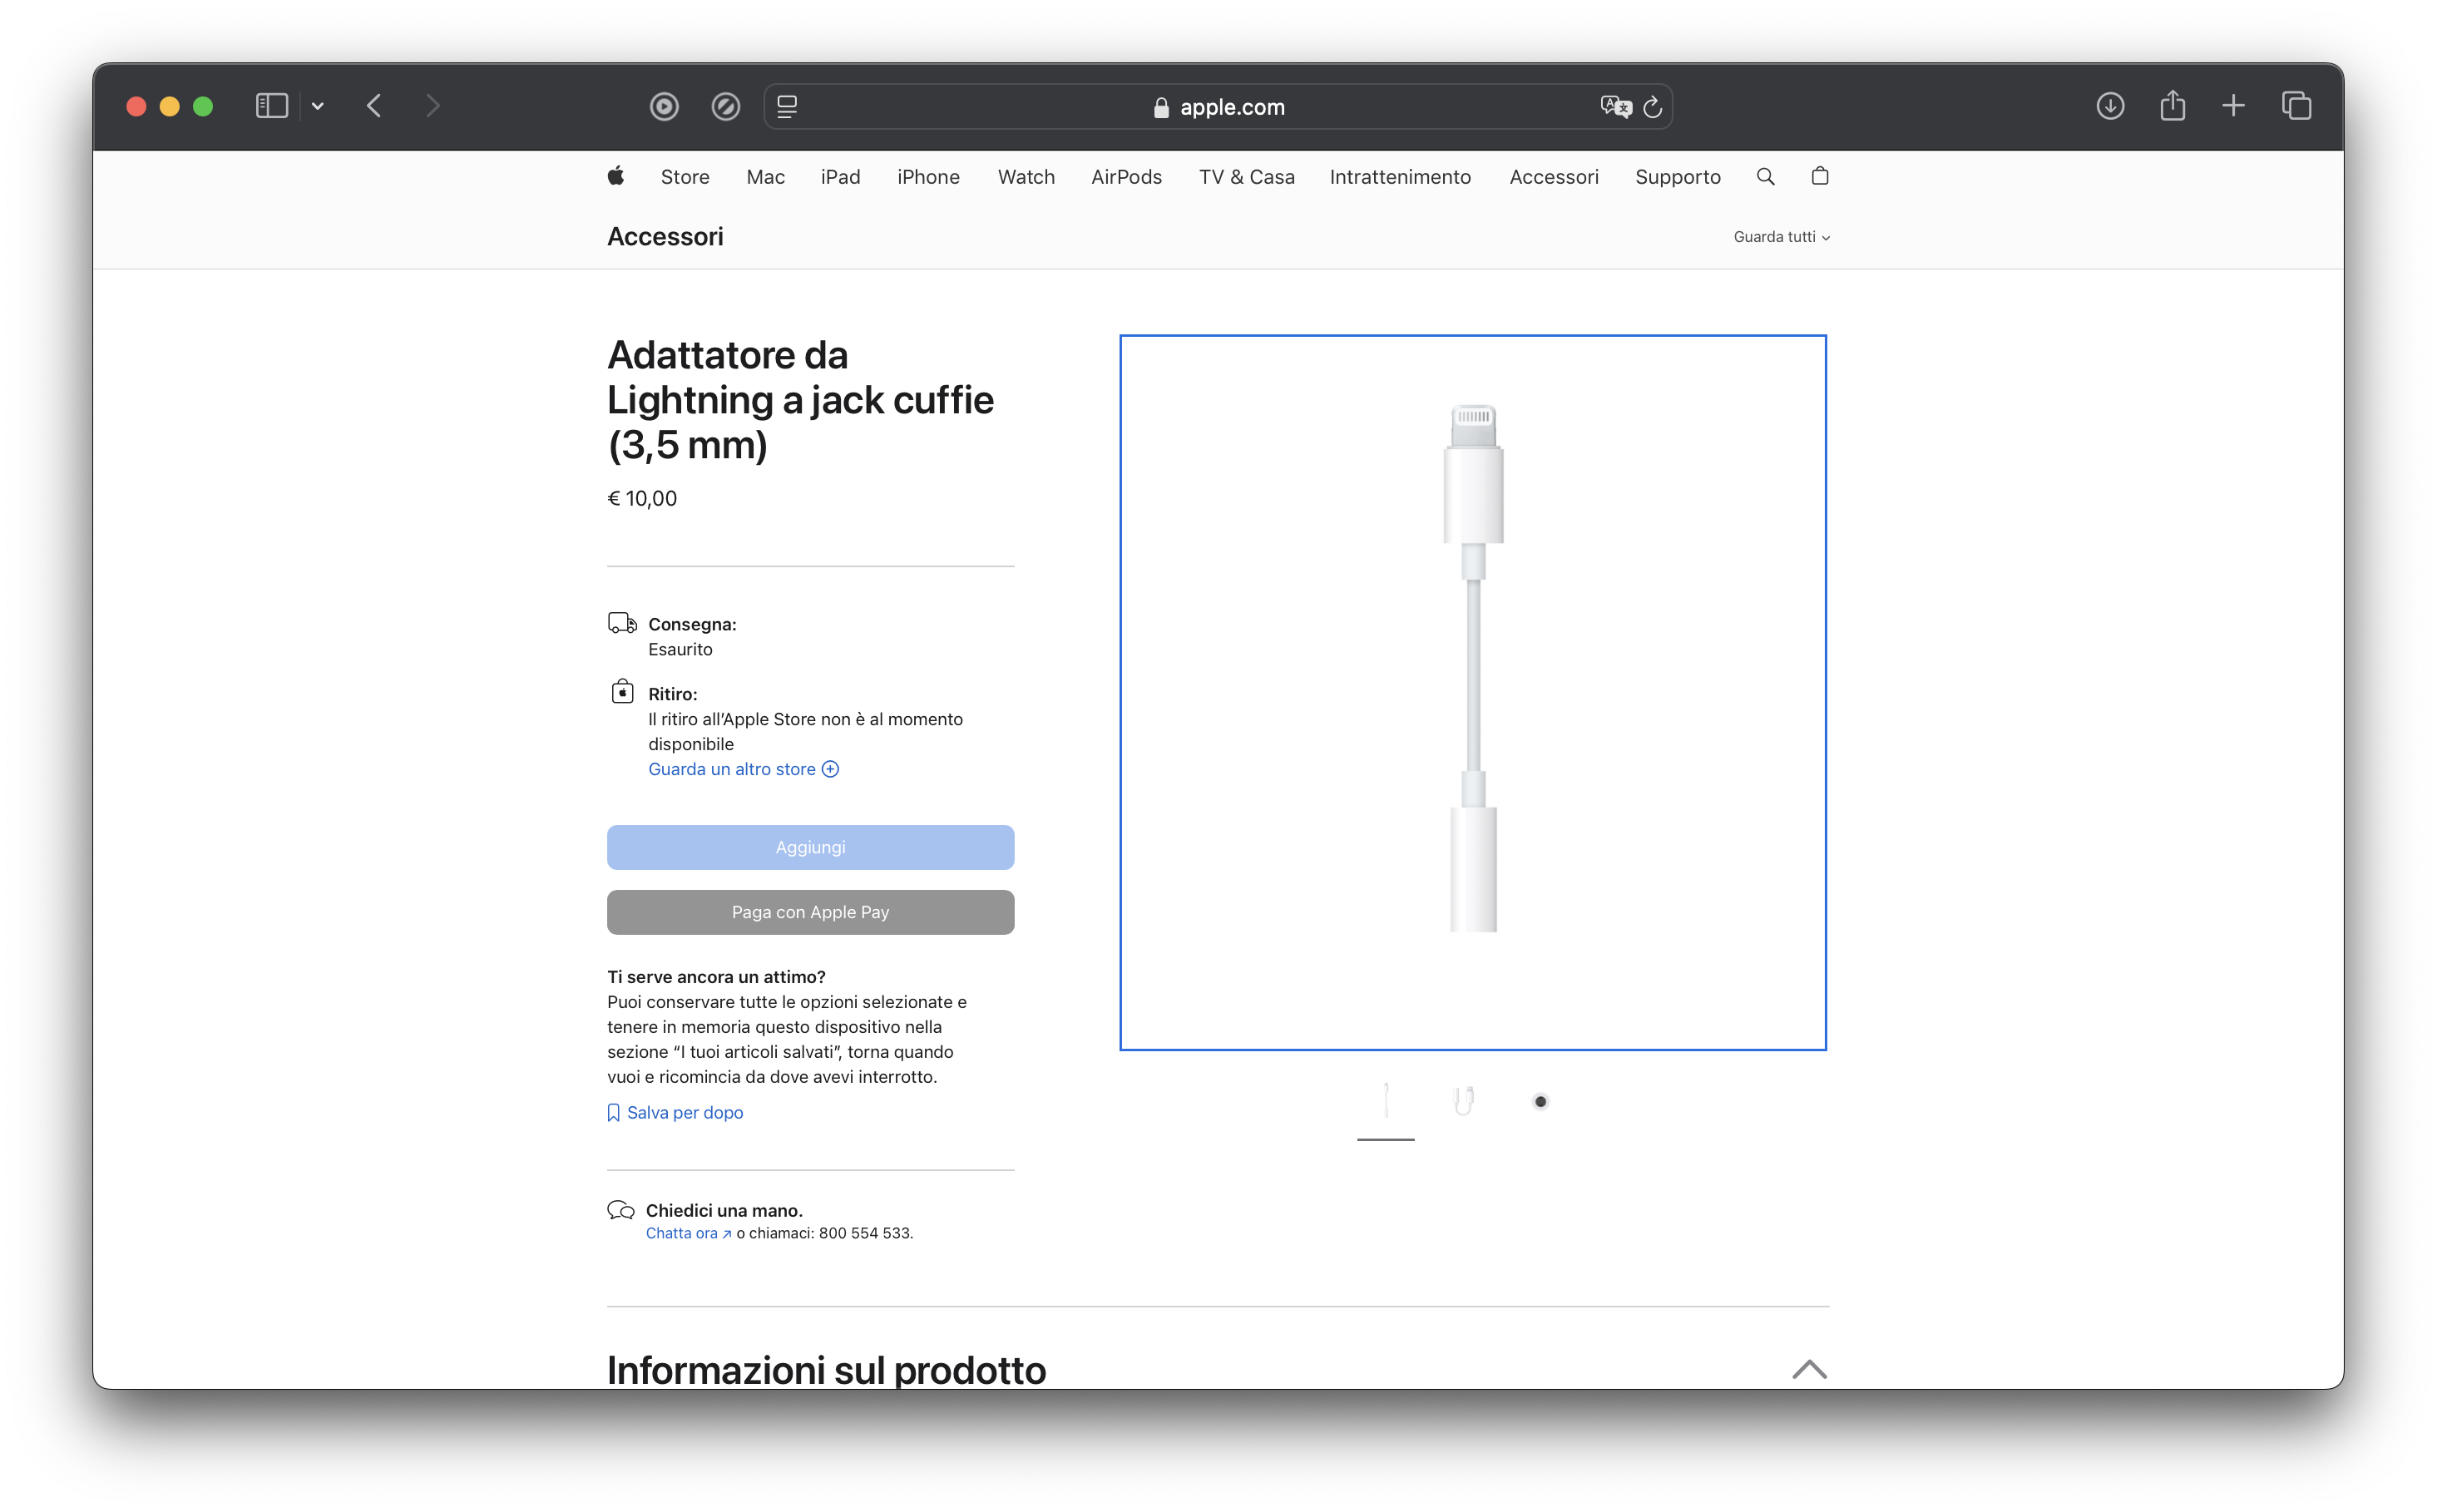Click the Apple logo home icon
Screen dimensions: 2437x1512
tap(616, 176)
